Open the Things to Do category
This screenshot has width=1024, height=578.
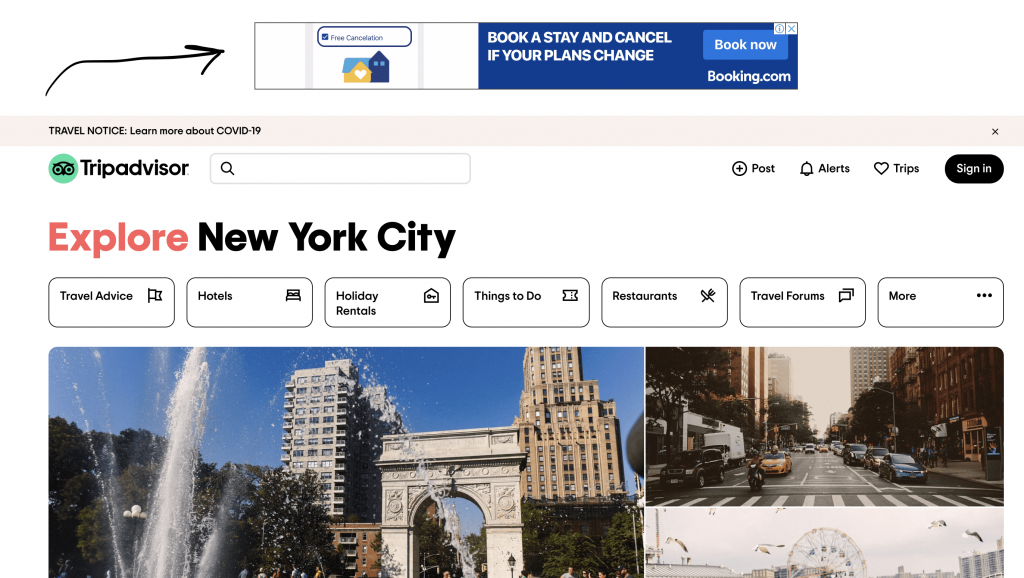click(x=526, y=302)
